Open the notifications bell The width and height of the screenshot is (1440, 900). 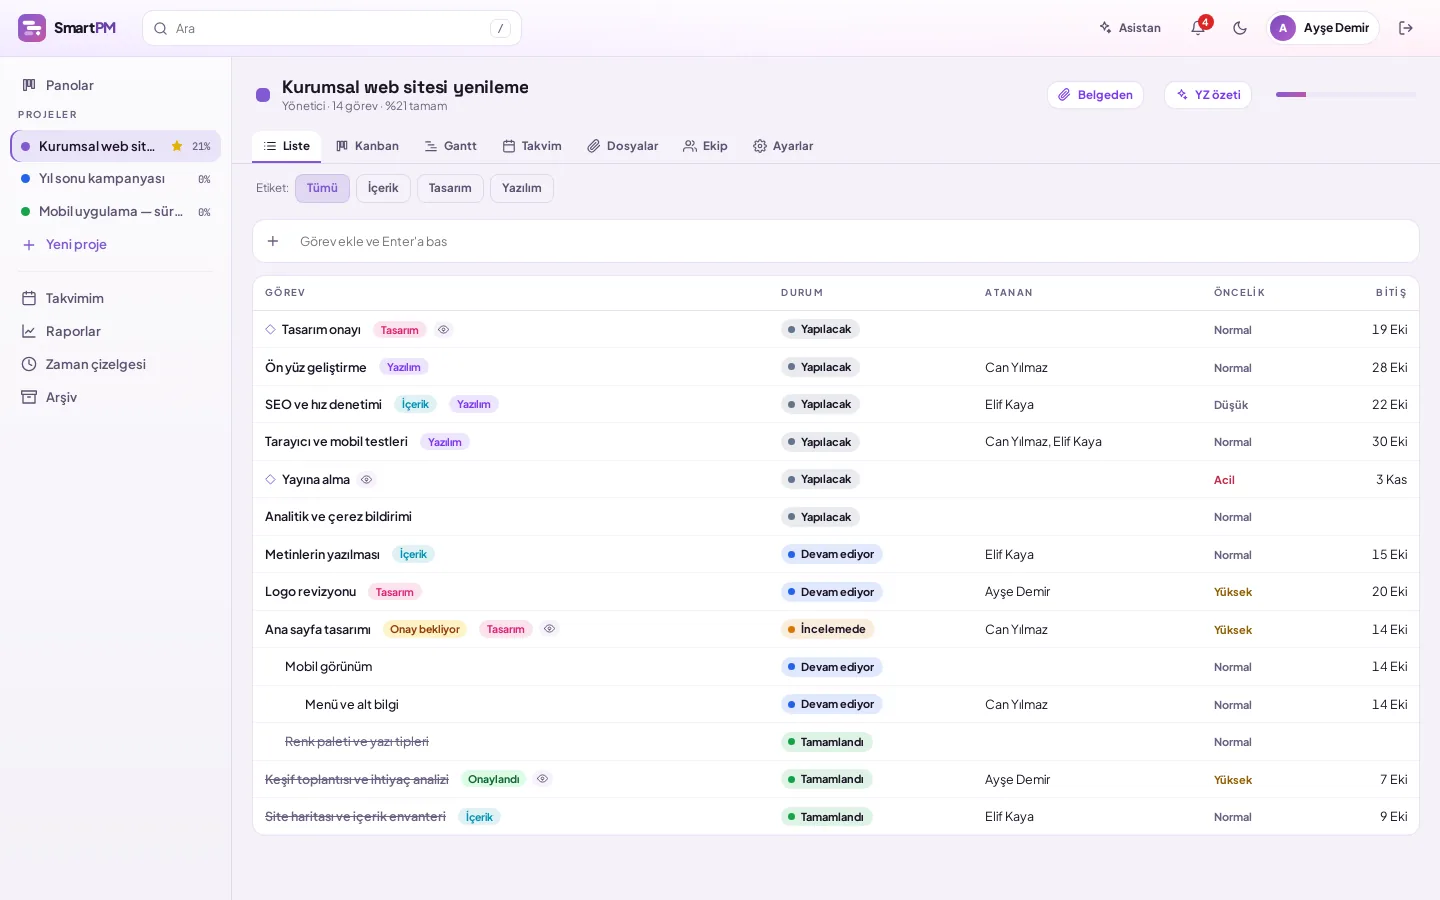point(1198,28)
